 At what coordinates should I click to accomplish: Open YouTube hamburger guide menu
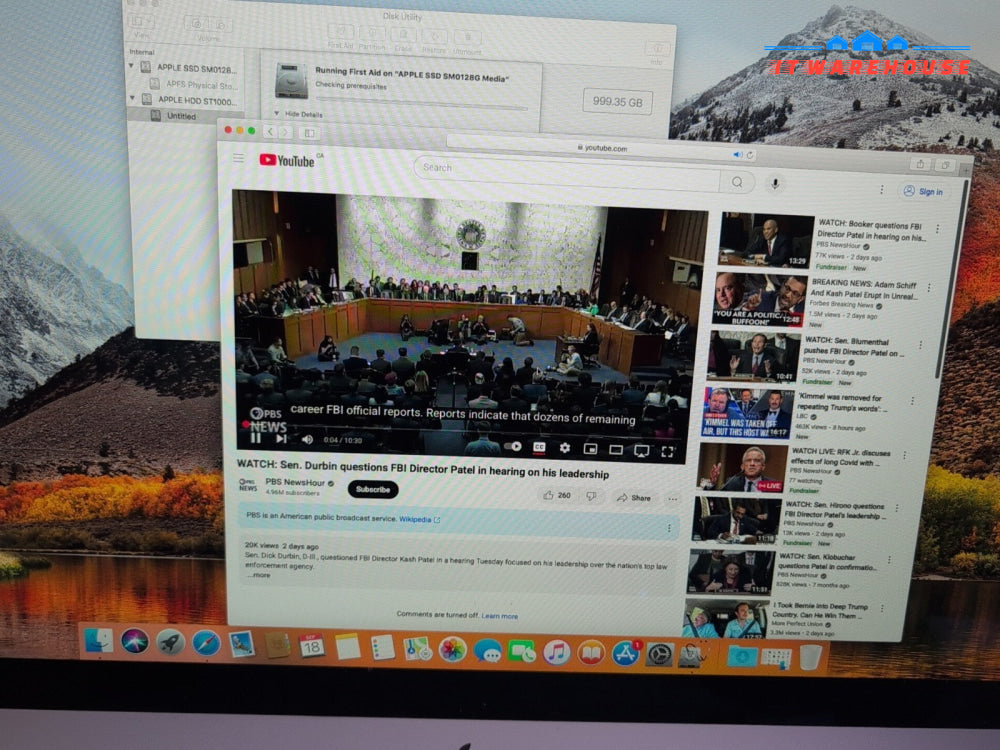pos(239,158)
